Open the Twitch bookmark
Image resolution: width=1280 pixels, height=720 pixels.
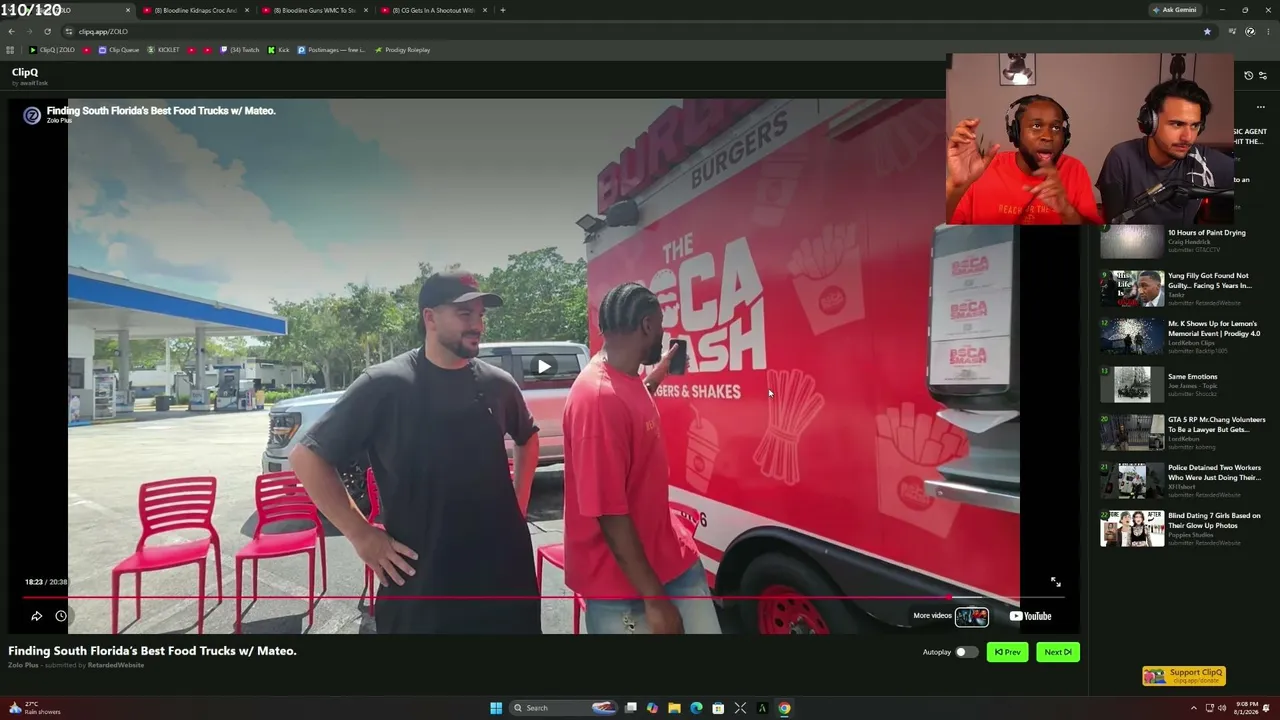tap(239, 50)
